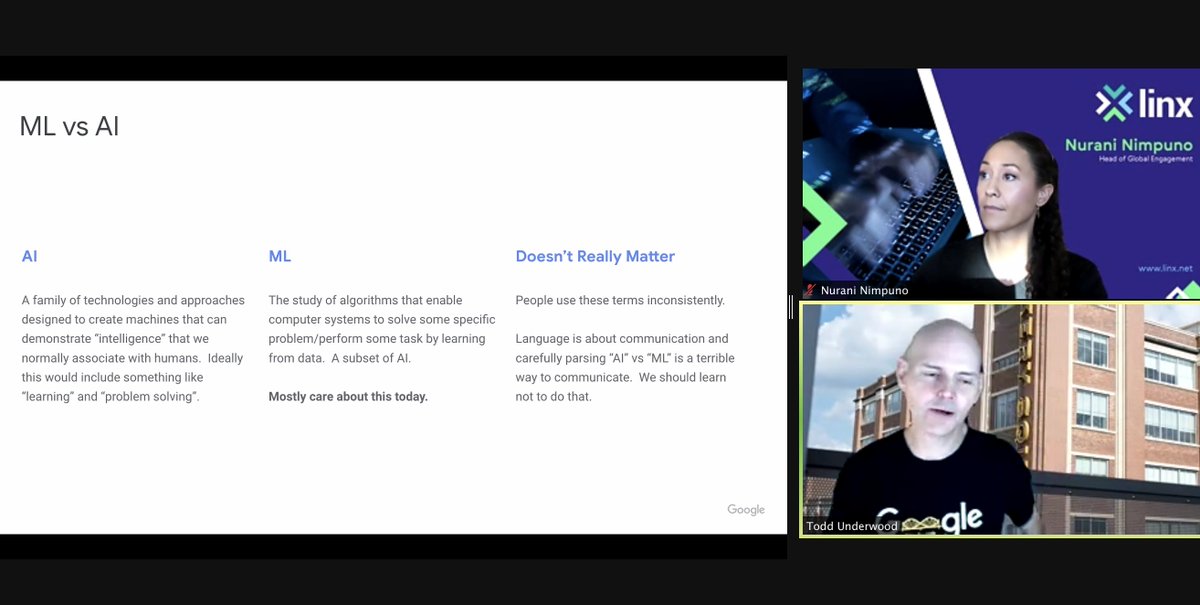
Task: Click the Google logo on the slide
Action: [746, 509]
